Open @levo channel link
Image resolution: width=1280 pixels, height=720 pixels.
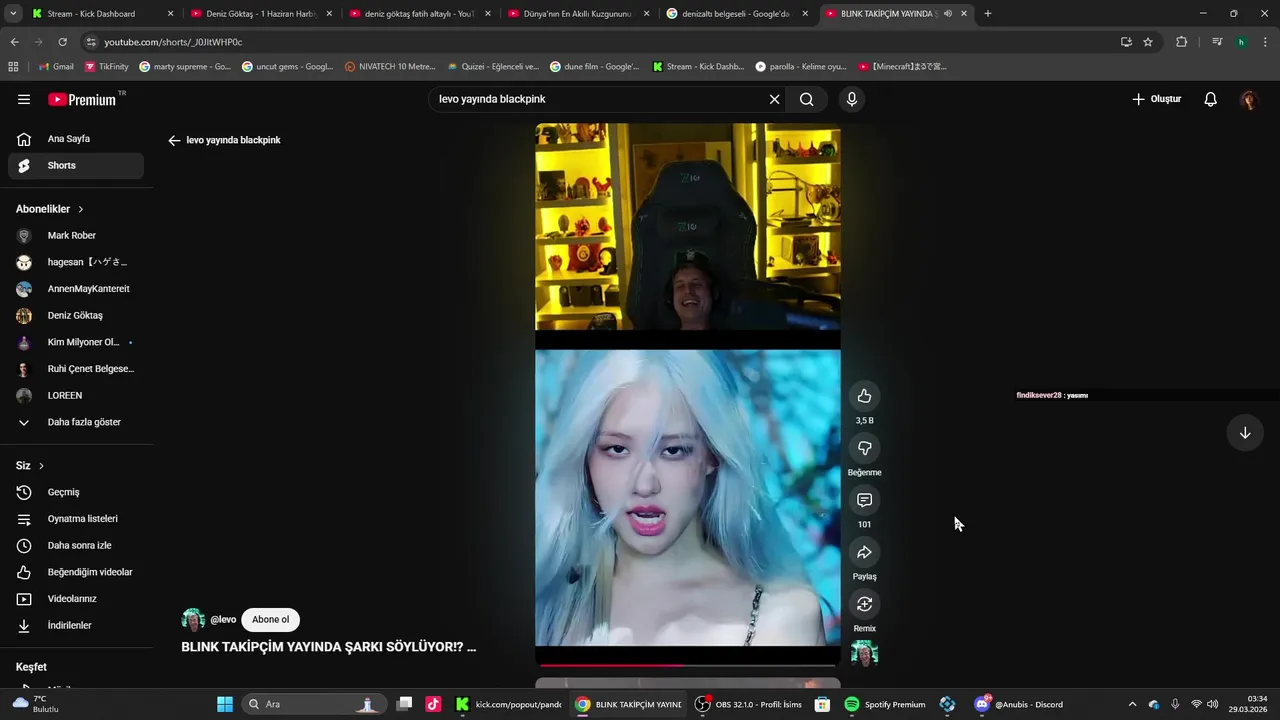(223, 620)
